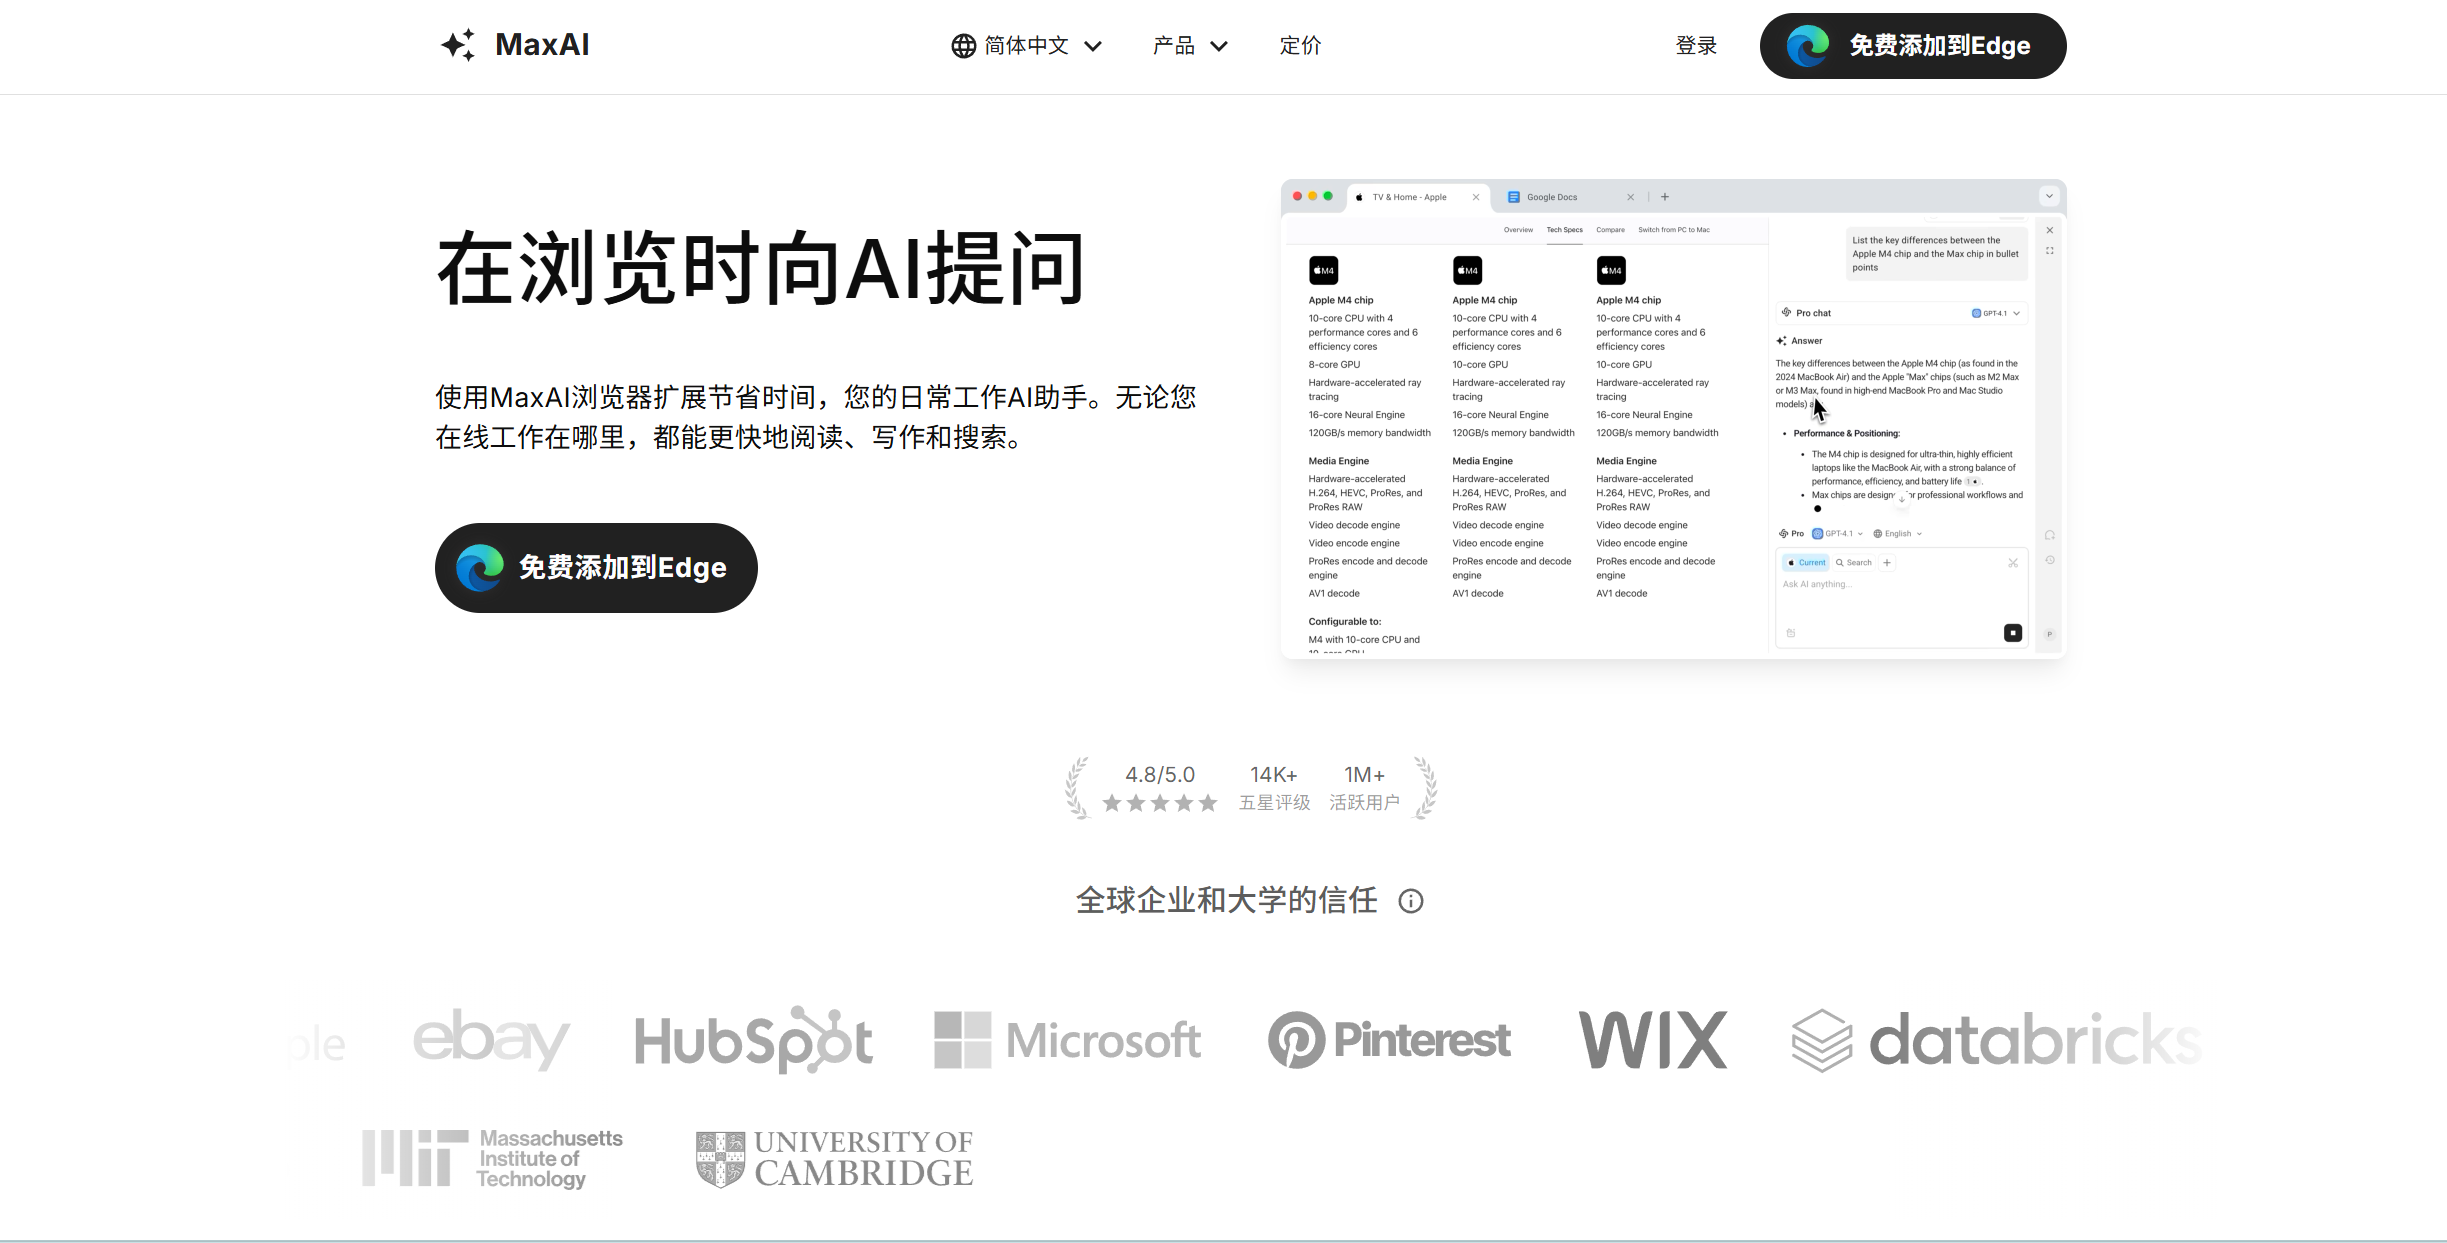Click the 五星评级 label
This screenshot has height=1243, width=2447.
pyautogui.click(x=1274, y=803)
